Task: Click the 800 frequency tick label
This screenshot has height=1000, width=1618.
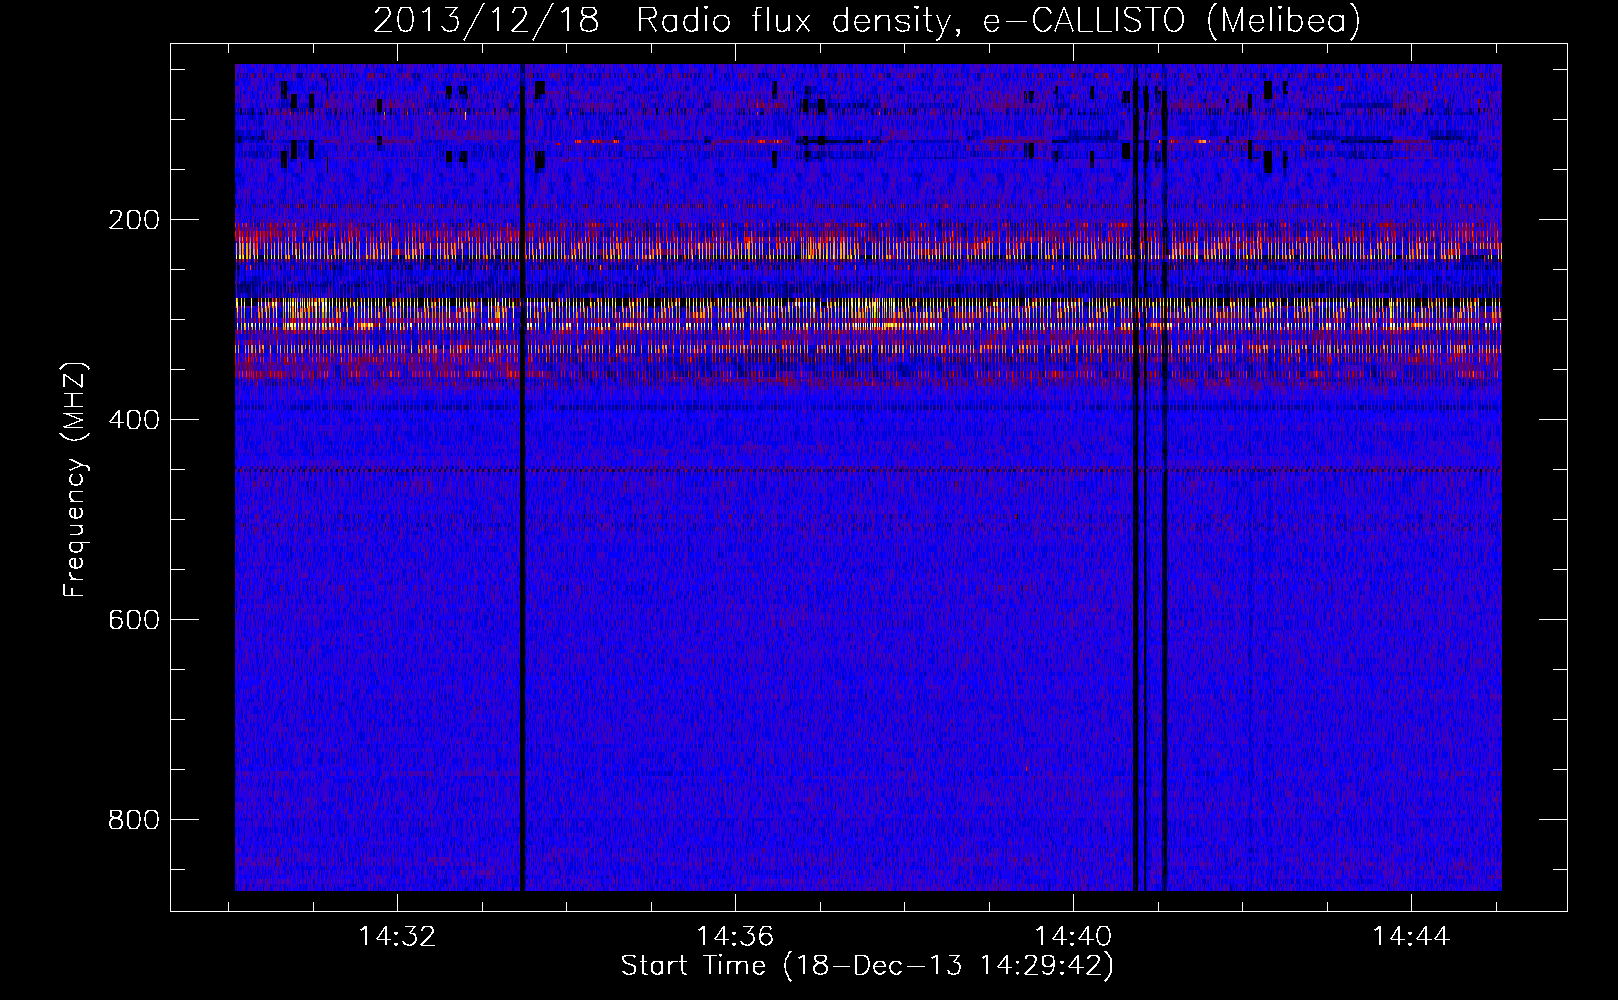Action: click(x=133, y=819)
